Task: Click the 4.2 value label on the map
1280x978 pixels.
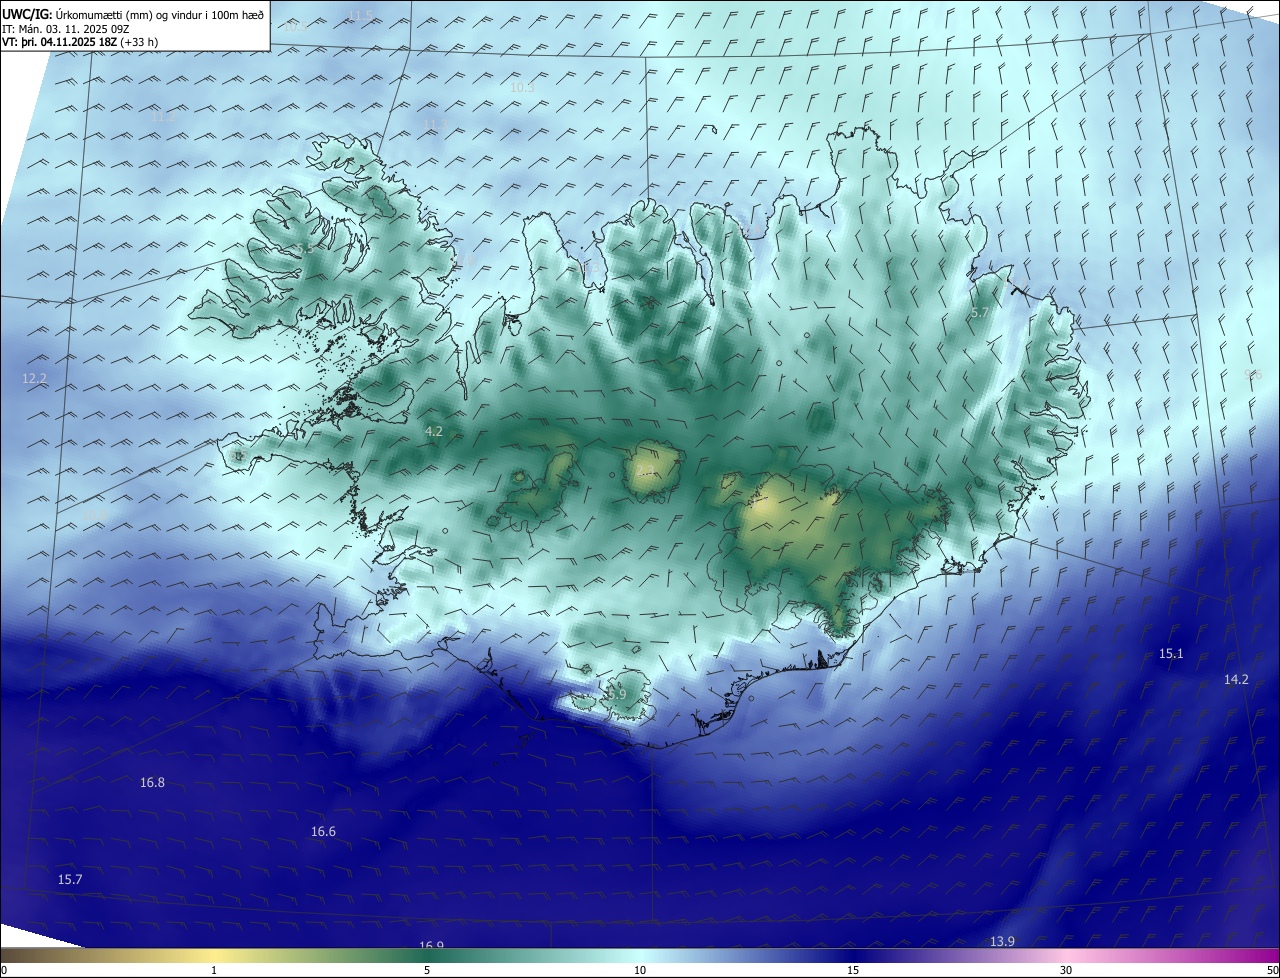Action: (x=434, y=432)
